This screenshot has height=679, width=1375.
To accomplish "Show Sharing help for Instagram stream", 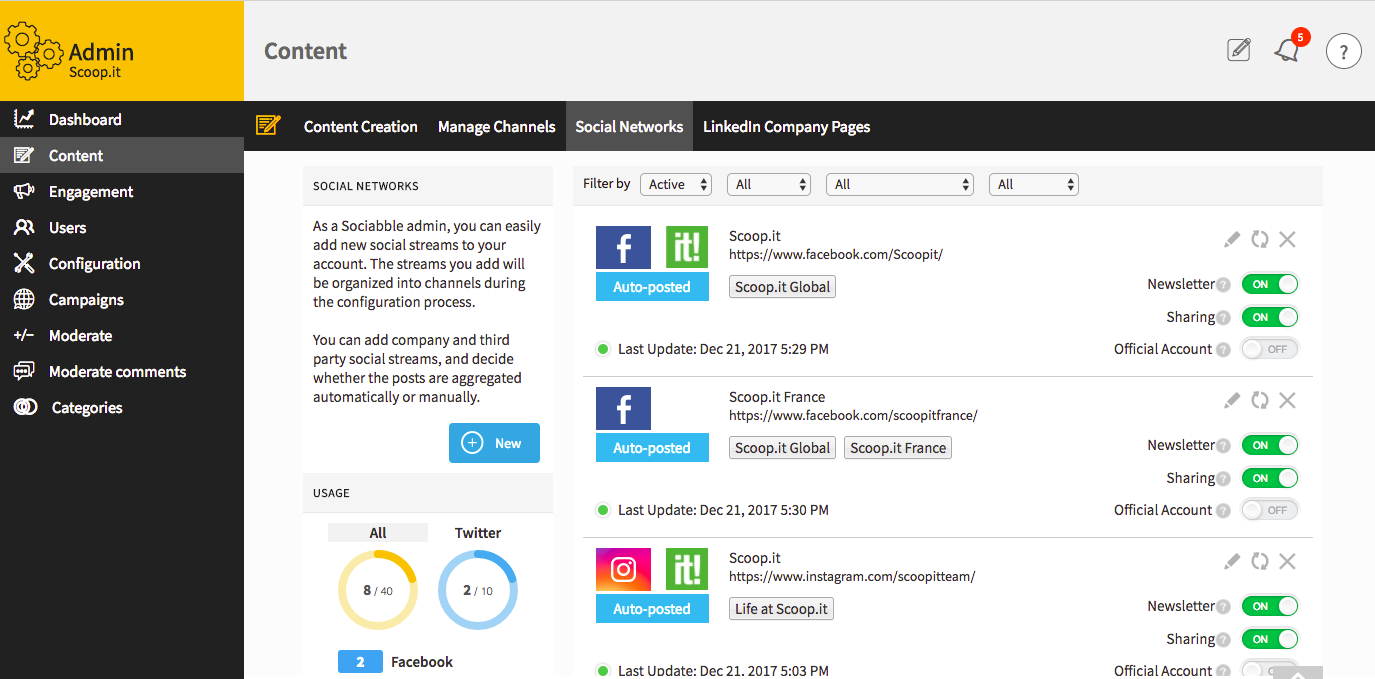I will 1223,640.
